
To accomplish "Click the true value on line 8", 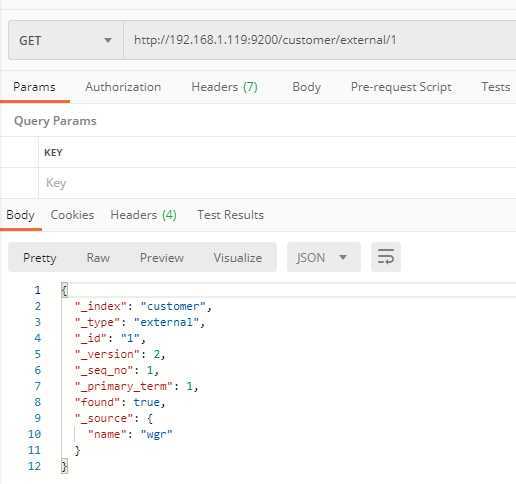I will [x=147, y=402].
